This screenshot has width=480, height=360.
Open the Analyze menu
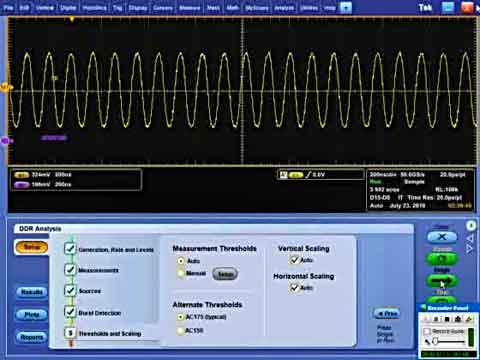(284, 7)
